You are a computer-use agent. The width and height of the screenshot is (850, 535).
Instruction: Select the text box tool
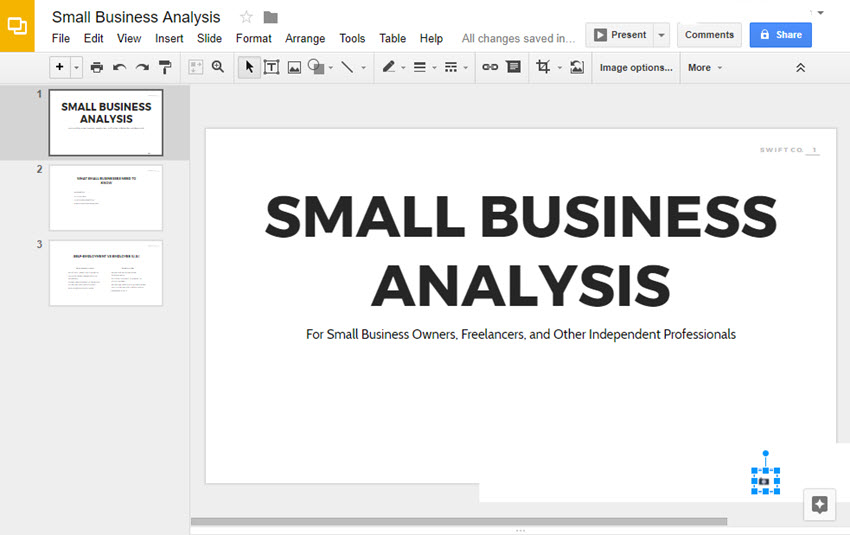(x=271, y=67)
